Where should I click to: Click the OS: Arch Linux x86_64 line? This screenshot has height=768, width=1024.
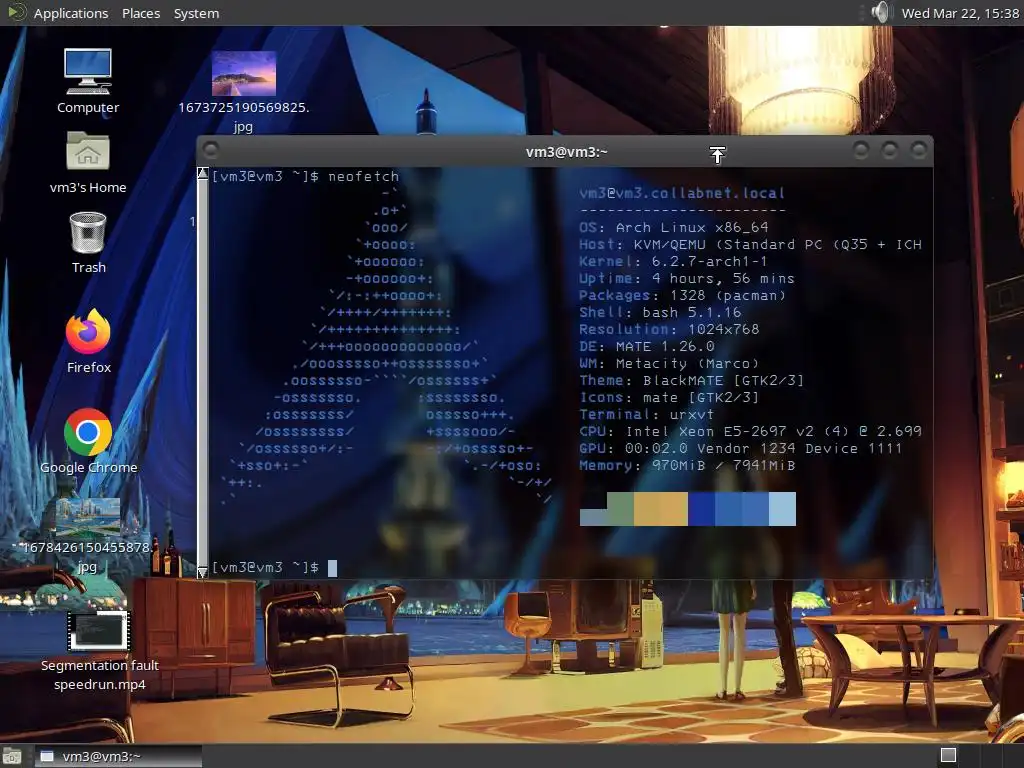point(673,227)
